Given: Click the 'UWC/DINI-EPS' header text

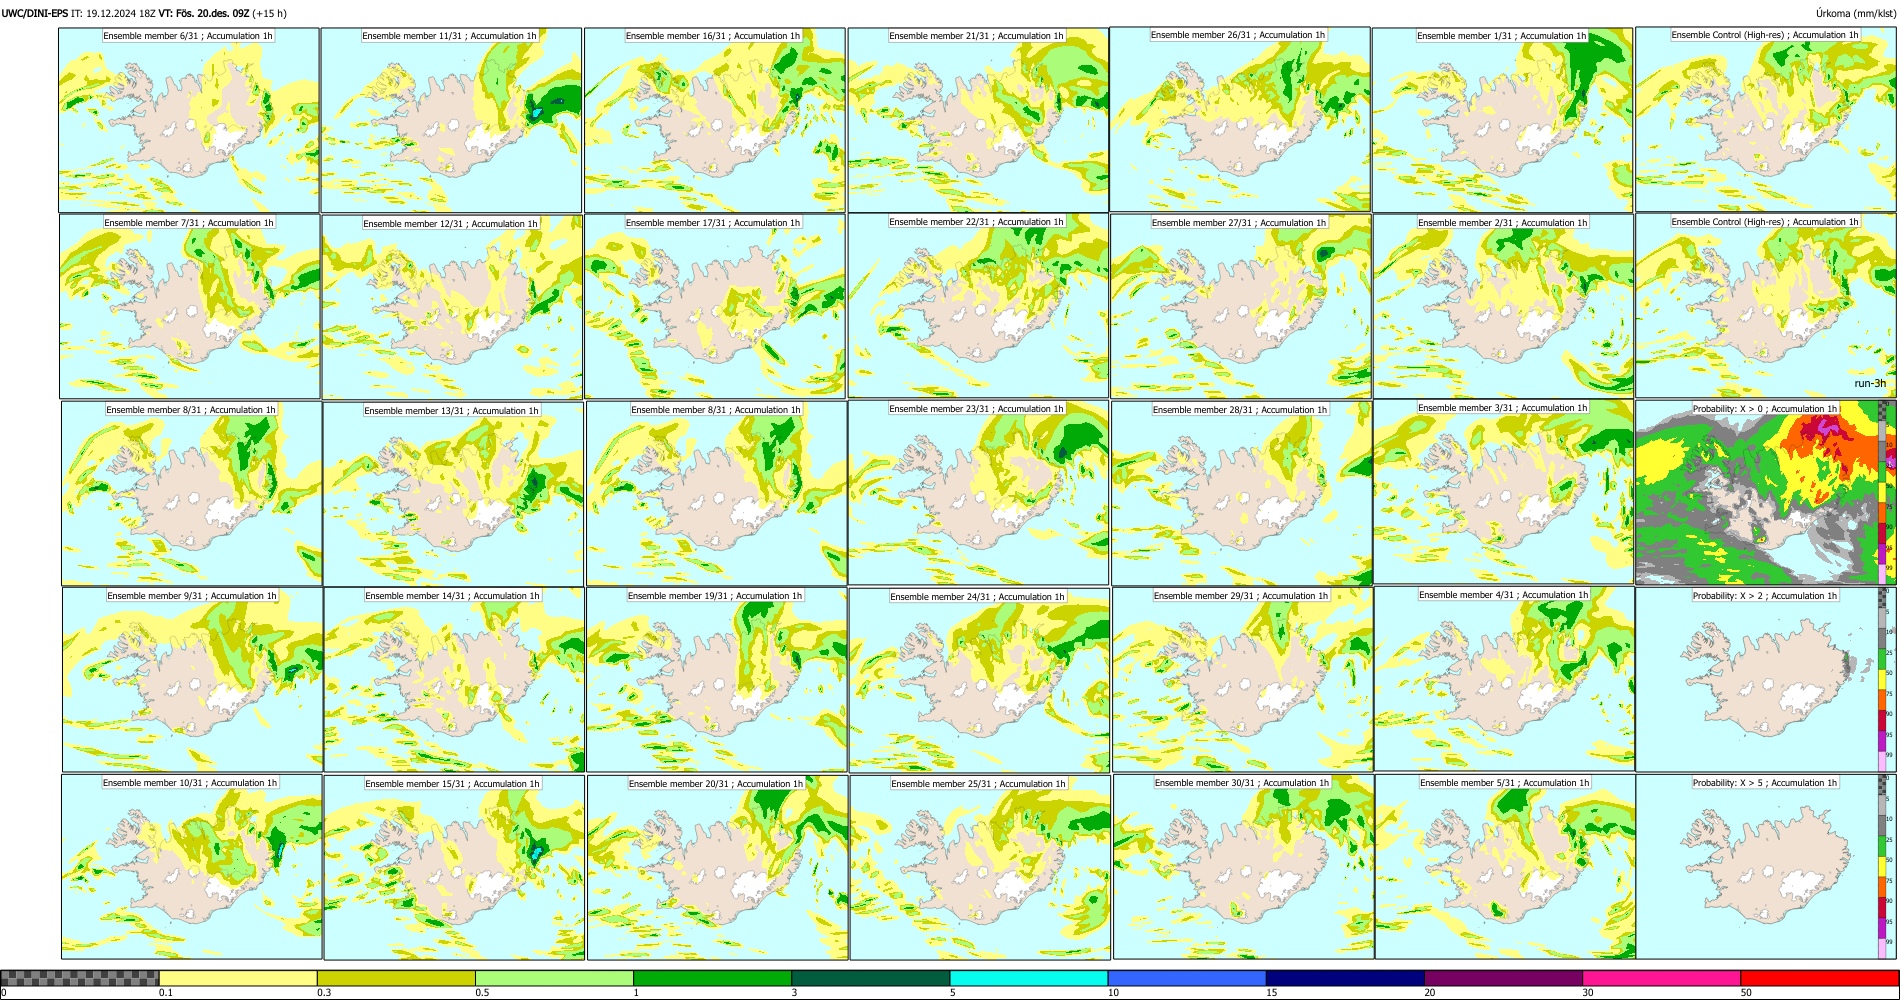Looking at the screenshot, I should coord(35,13).
